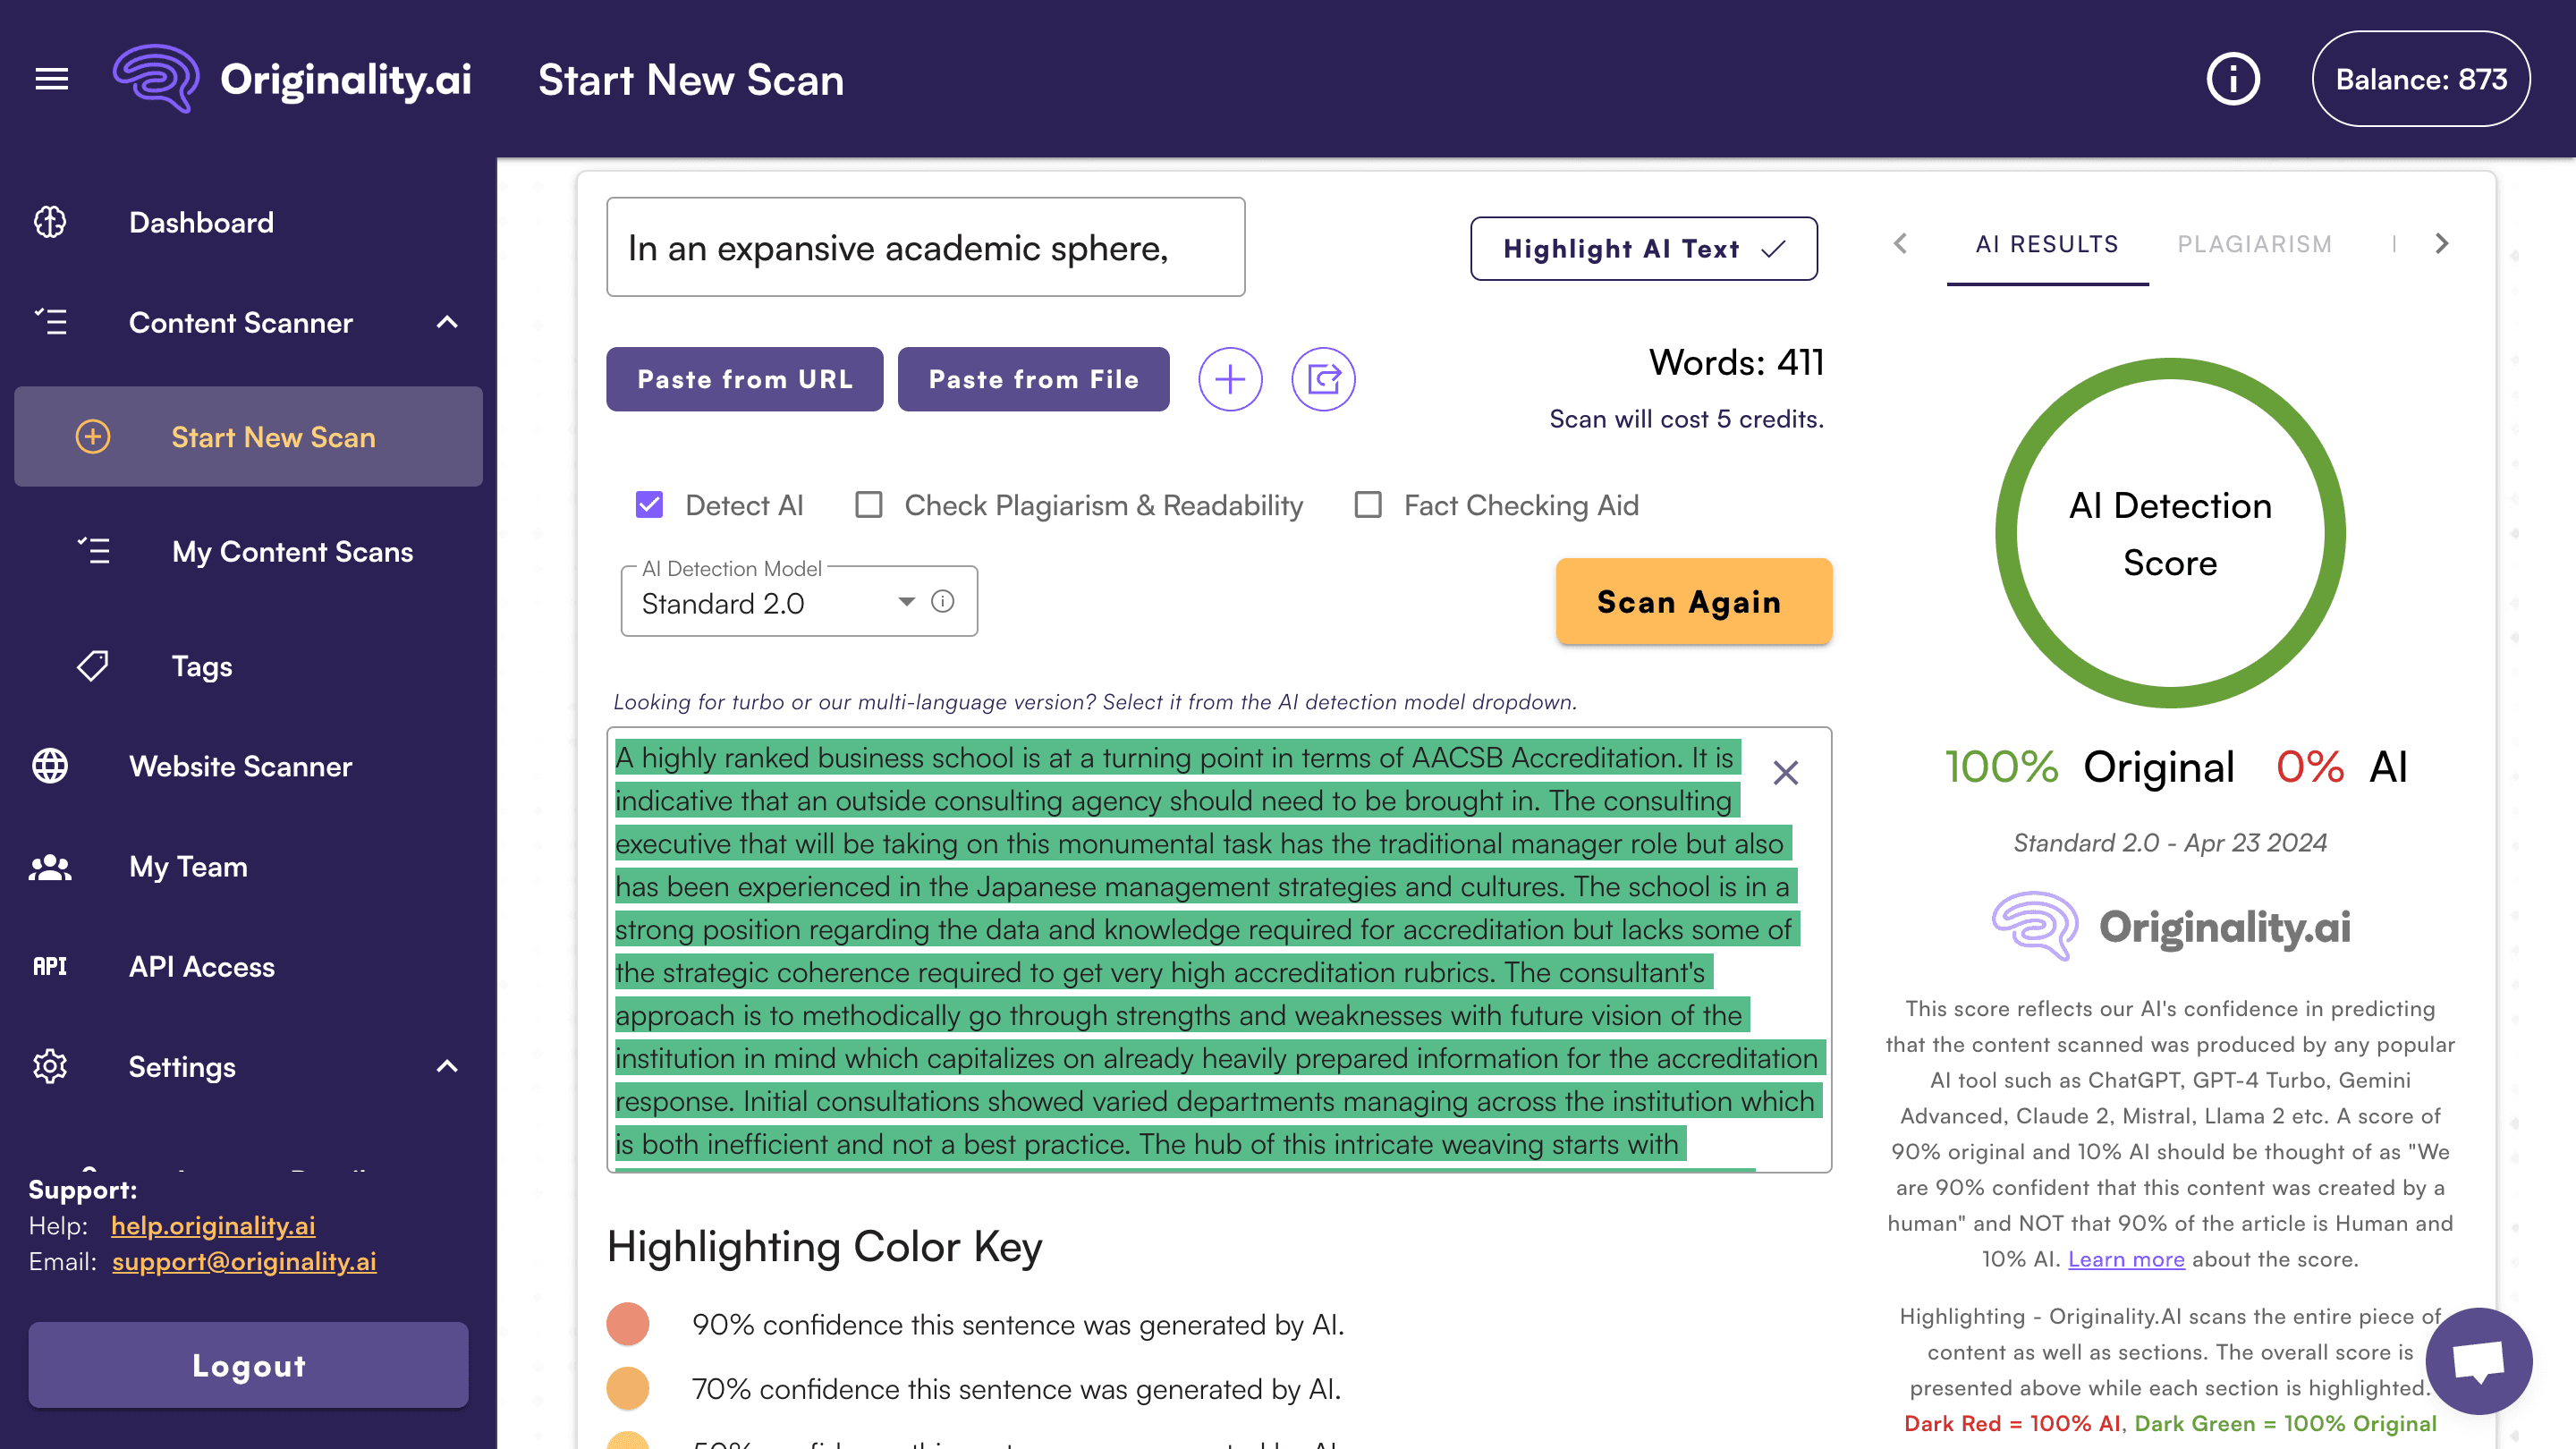Collapse the Content Scanner section

coord(447,322)
